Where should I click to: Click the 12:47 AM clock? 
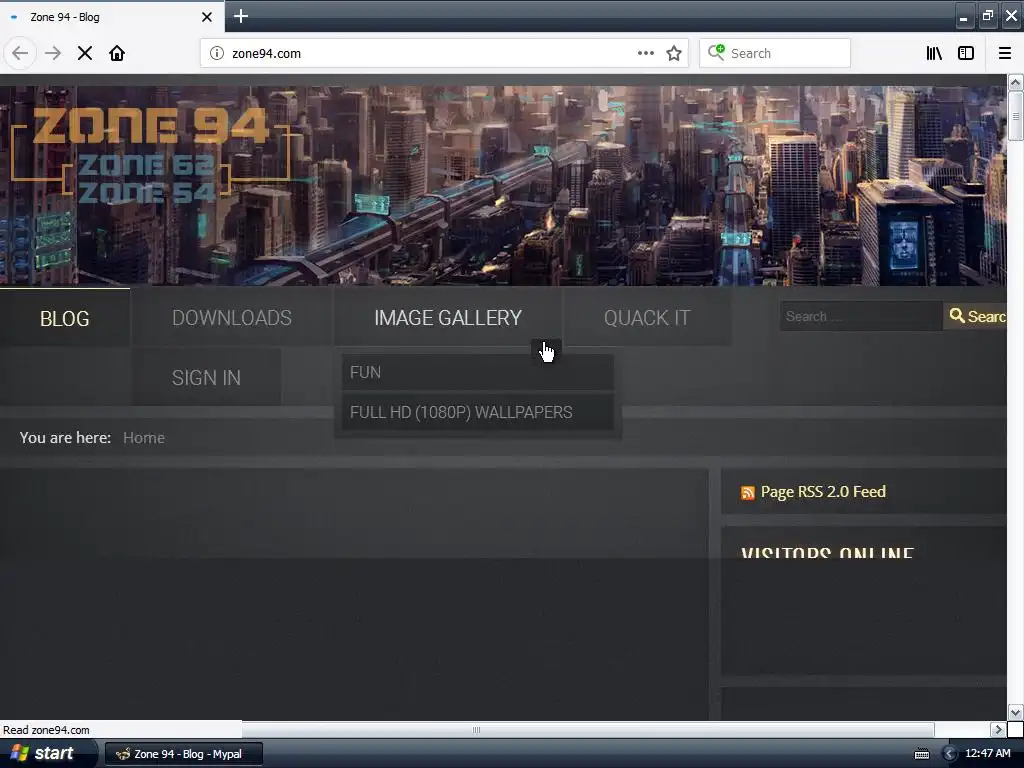(x=987, y=753)
